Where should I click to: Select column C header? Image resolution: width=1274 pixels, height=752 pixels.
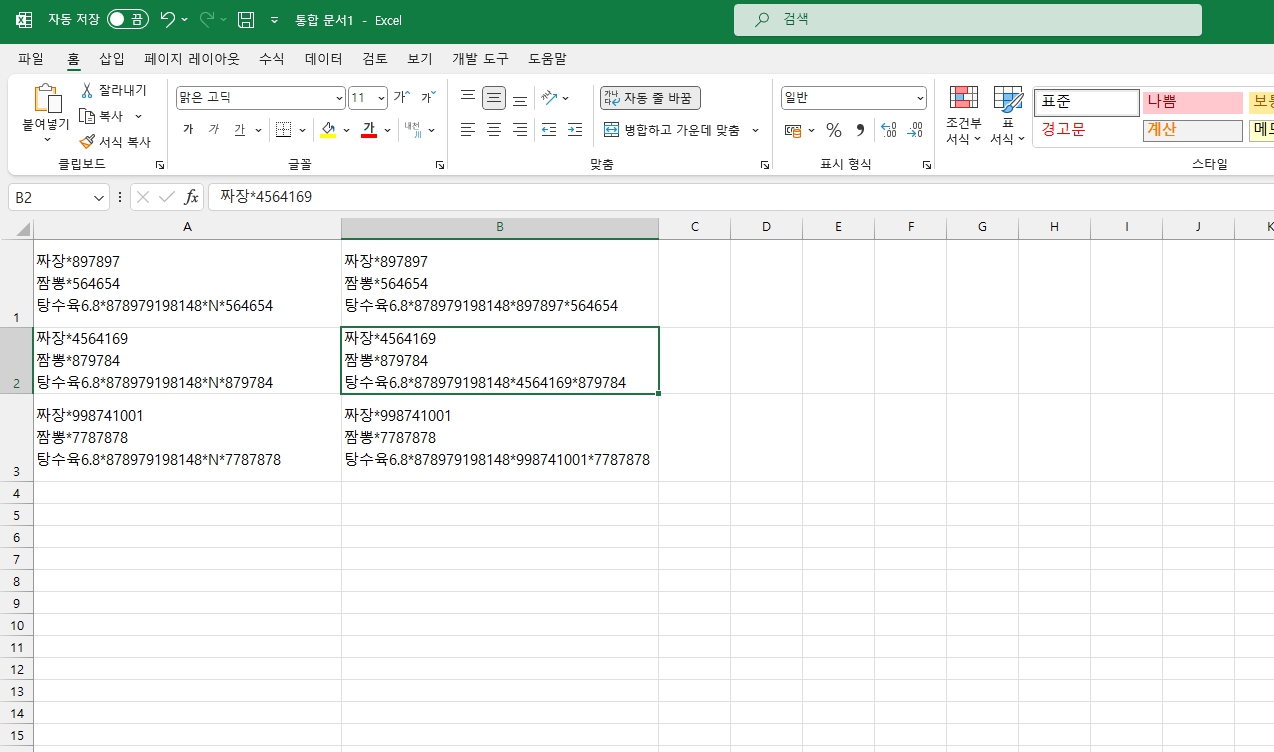click(x=694, y=228)
